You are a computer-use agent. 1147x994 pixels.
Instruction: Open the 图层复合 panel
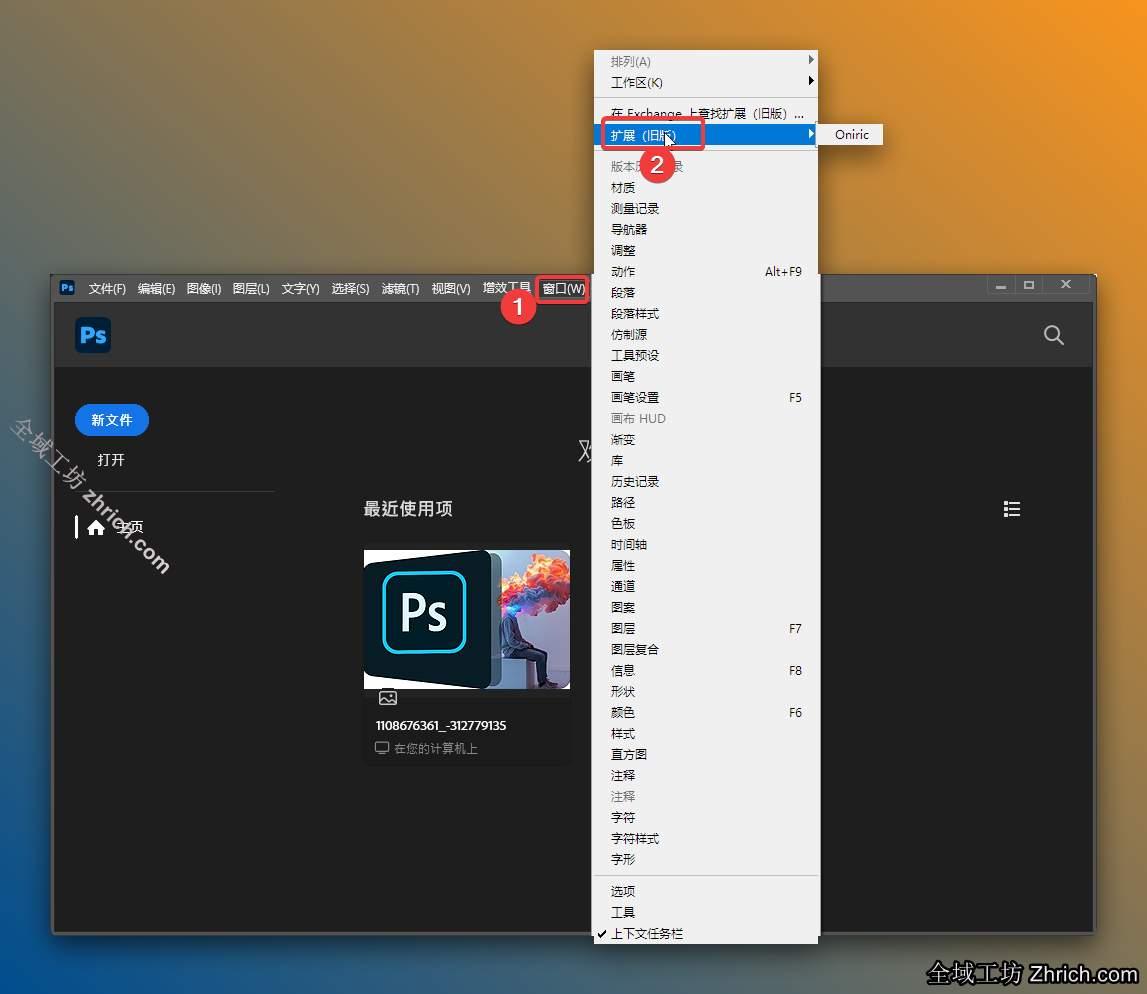tap(706, 650)
